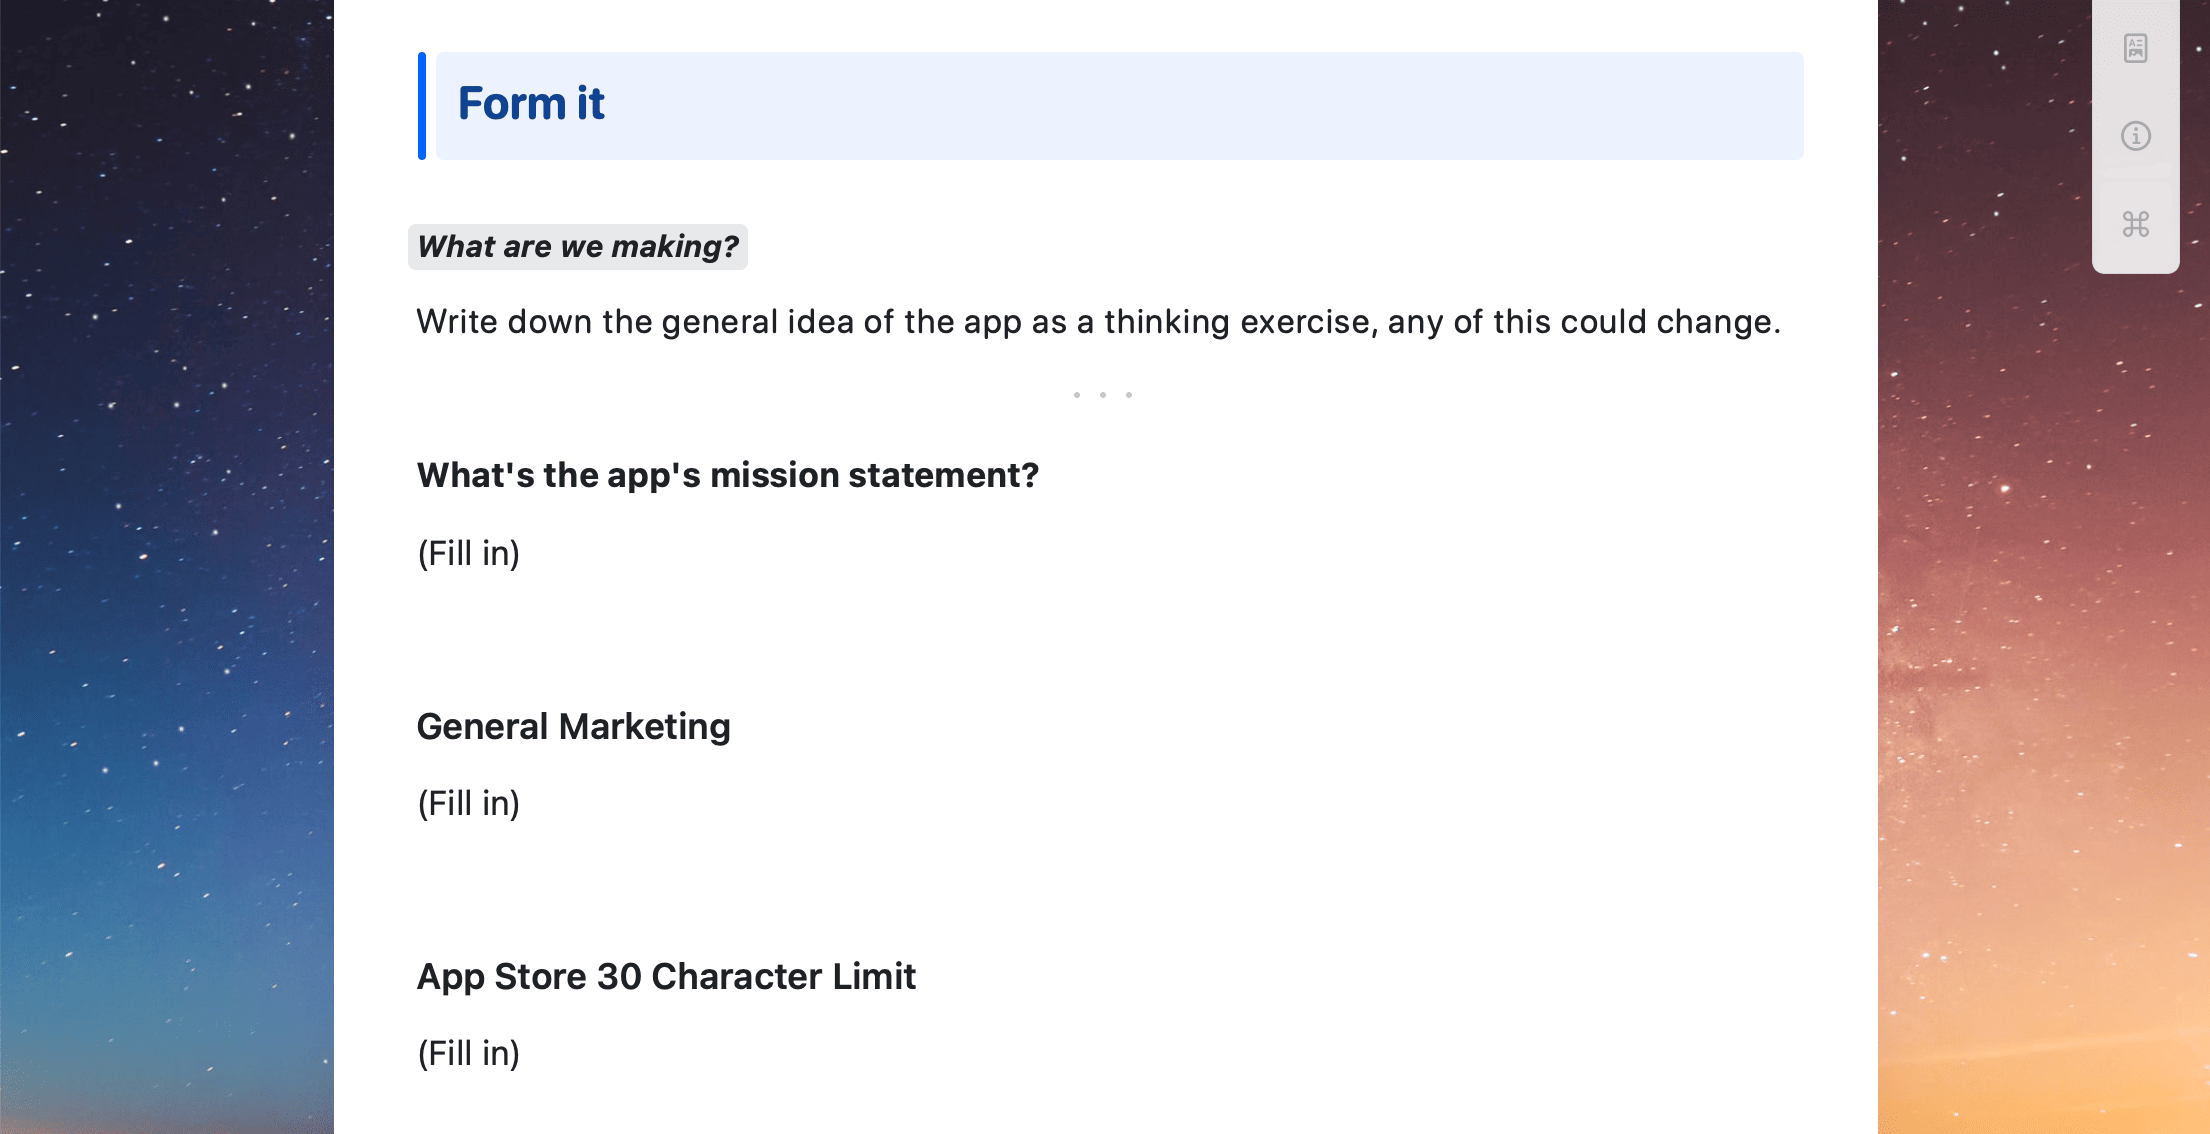Click the three-dot section divider
This screenshot has height=1134, width=2210.
click(x=1102, y=394)
